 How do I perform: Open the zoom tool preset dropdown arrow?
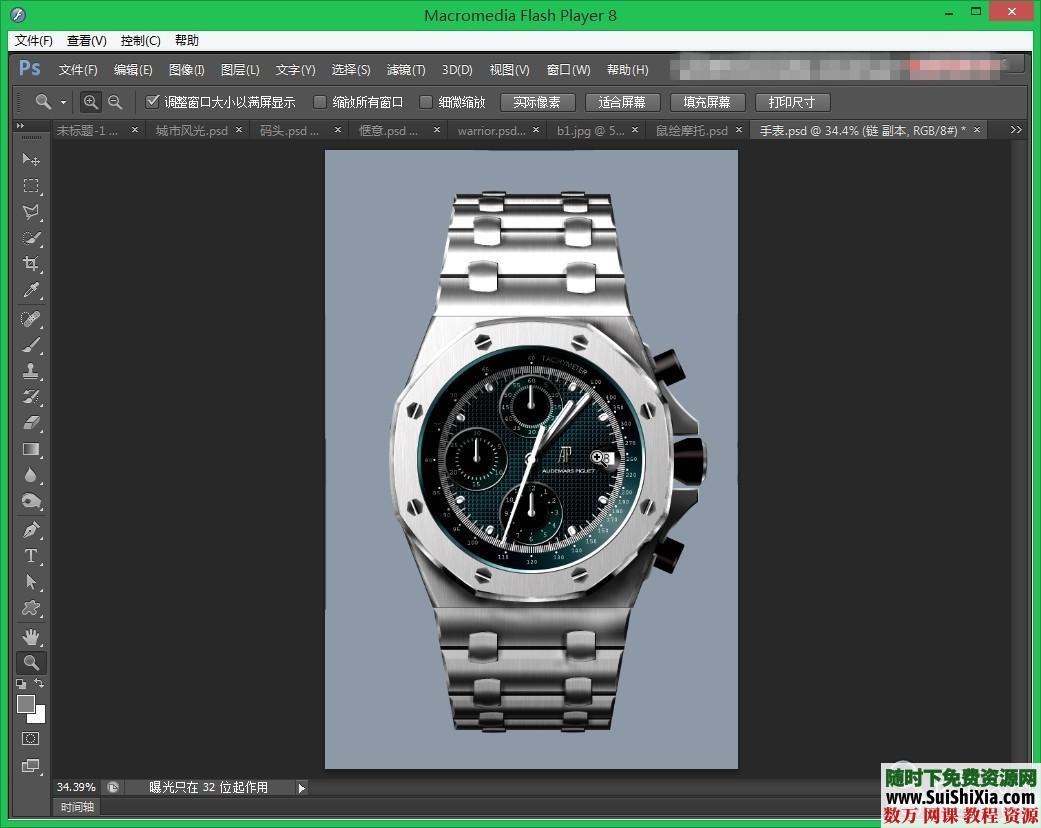tap(63, 101)
